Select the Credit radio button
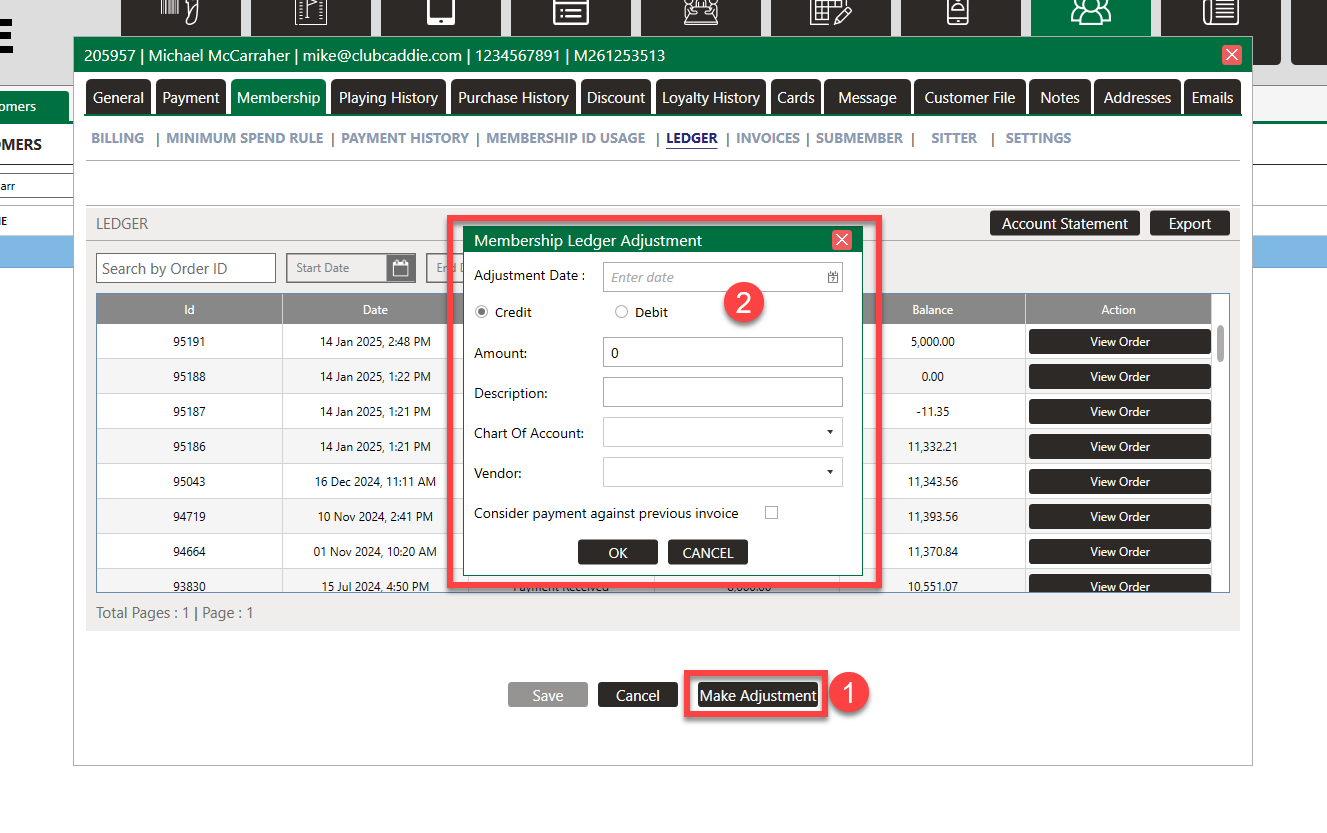The image size is (1327, 833). click(x=482, y=312)
